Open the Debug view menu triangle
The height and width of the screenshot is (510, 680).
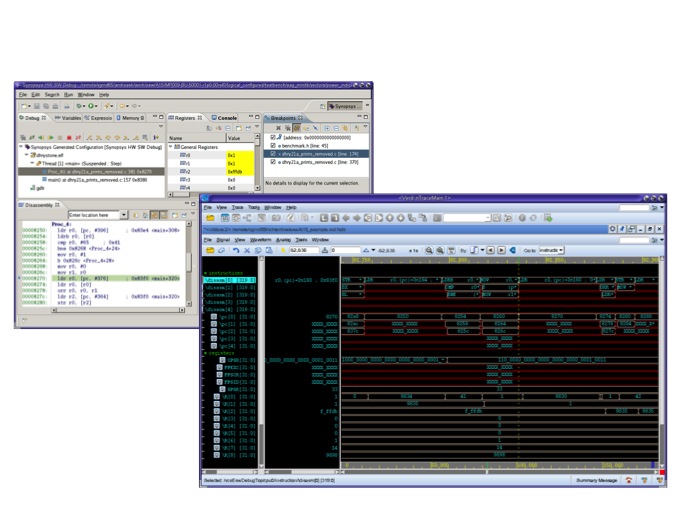(x=161, y=127)
